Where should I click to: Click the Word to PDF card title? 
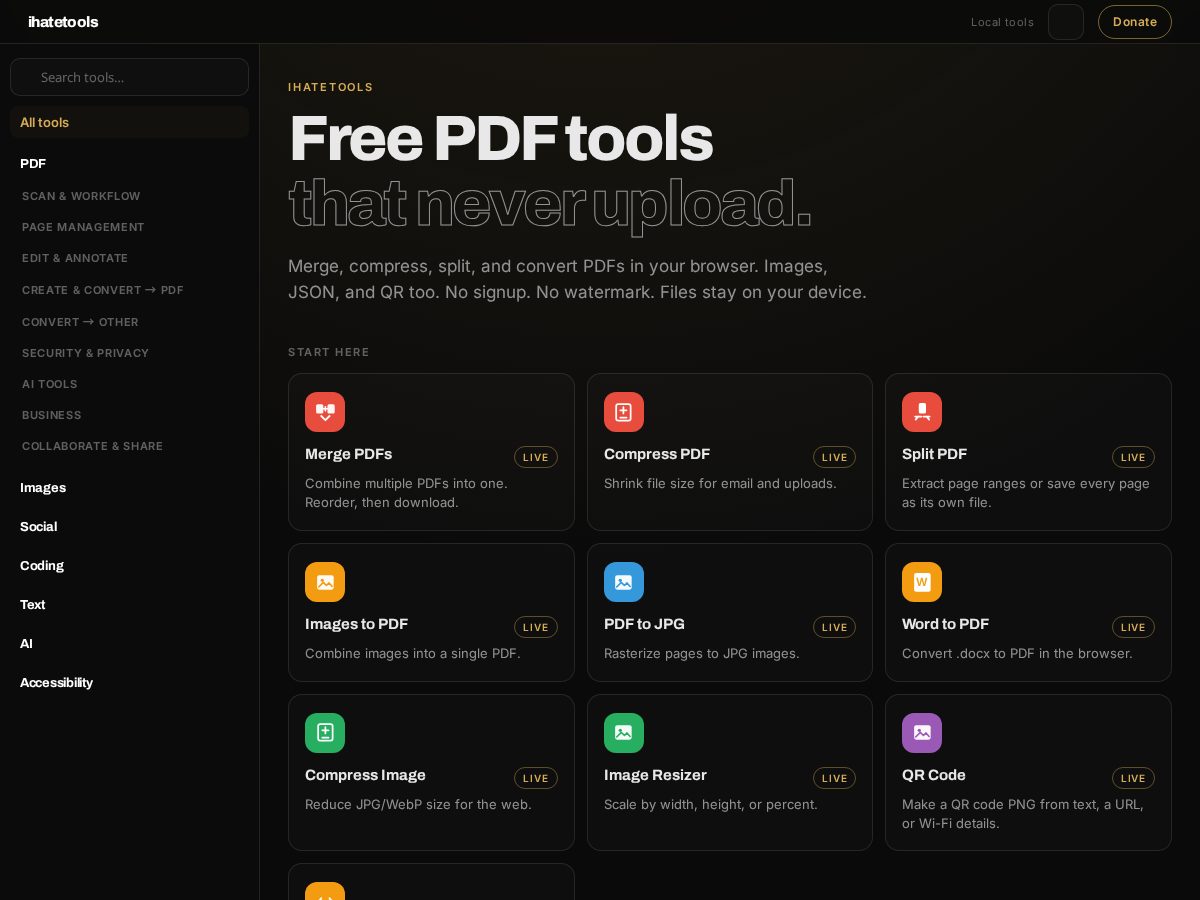tap(945, 624)
